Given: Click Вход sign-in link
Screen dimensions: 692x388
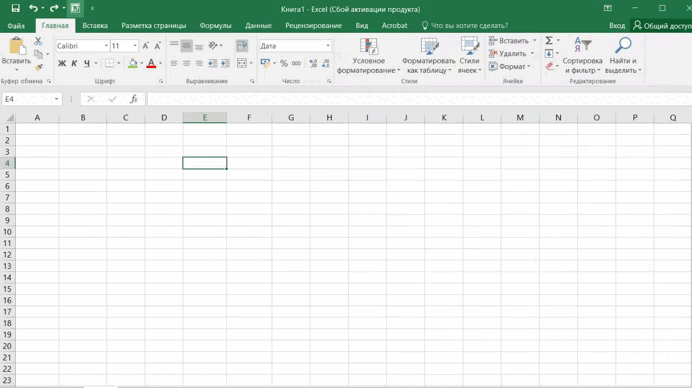Looking at the screenshot, I should click(617, 26).
